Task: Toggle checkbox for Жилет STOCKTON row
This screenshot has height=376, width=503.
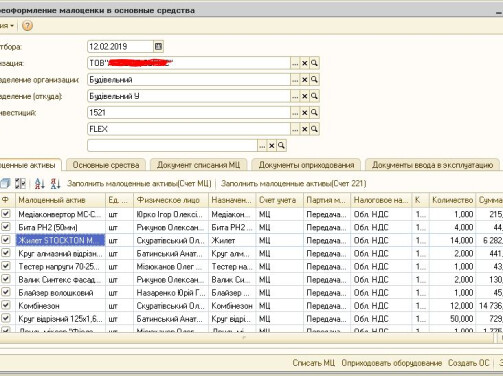Action: coord(6,240)
